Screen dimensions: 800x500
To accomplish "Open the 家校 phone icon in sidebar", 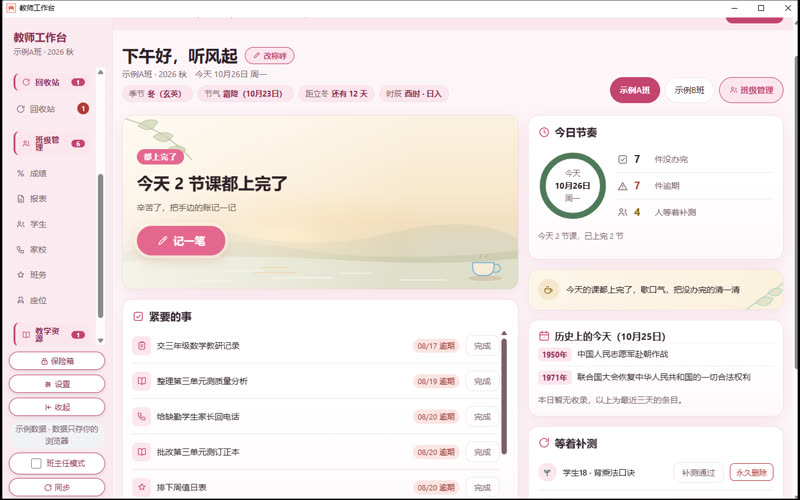I will pyautogui.click(x=20, y=249).
